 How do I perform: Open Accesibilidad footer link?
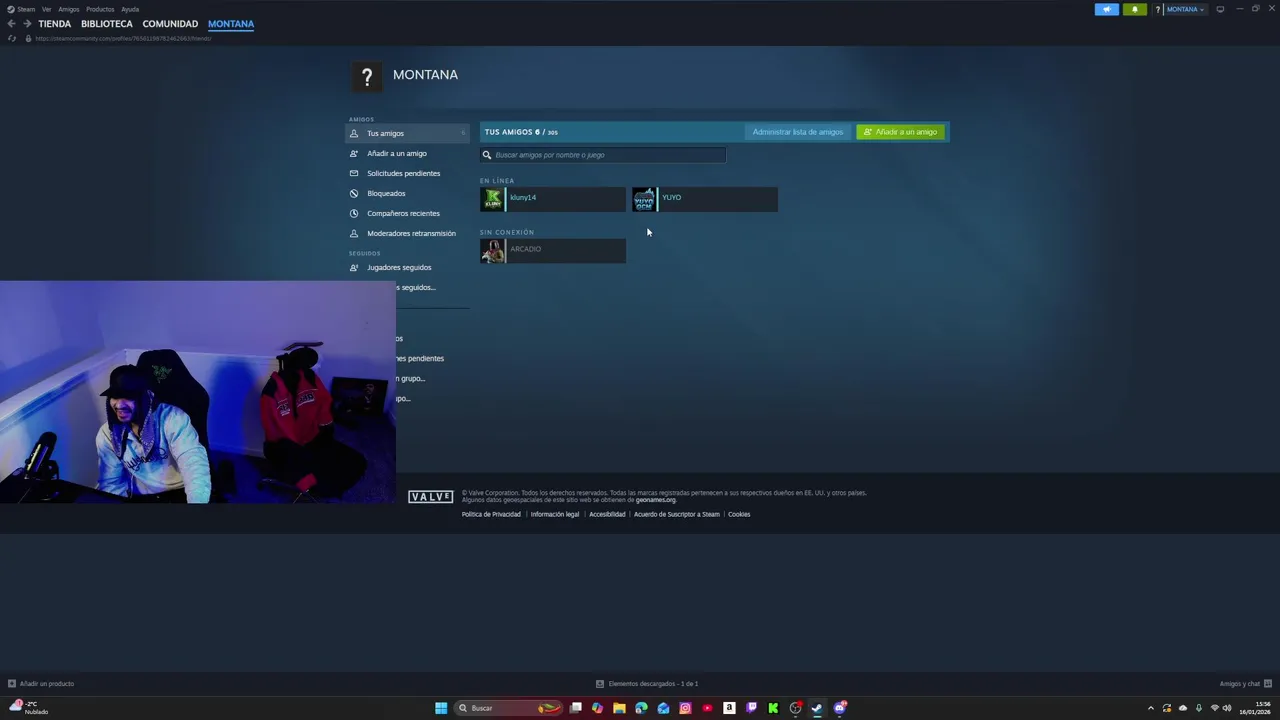click(x=607, y=514)
